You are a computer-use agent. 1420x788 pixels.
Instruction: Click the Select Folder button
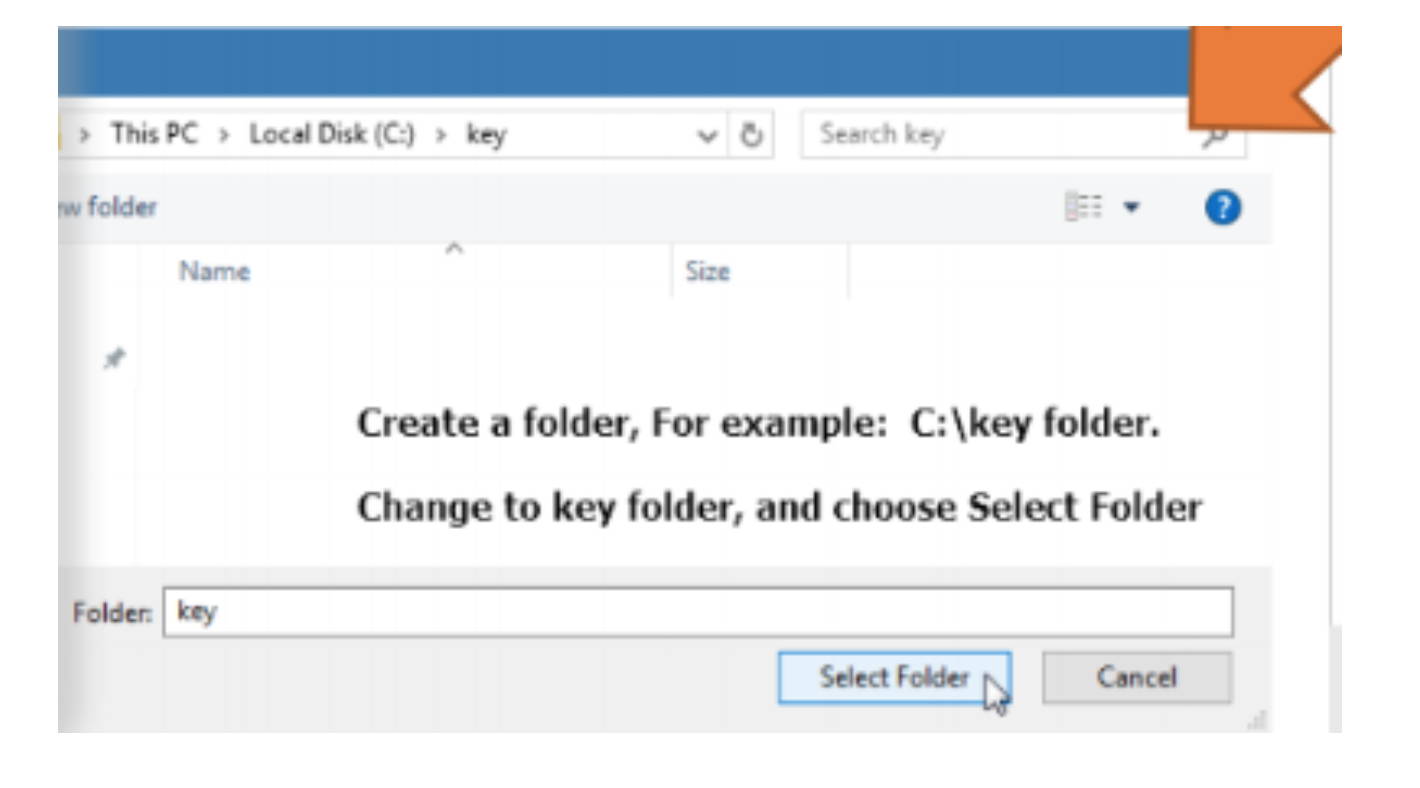pos(894,678)
